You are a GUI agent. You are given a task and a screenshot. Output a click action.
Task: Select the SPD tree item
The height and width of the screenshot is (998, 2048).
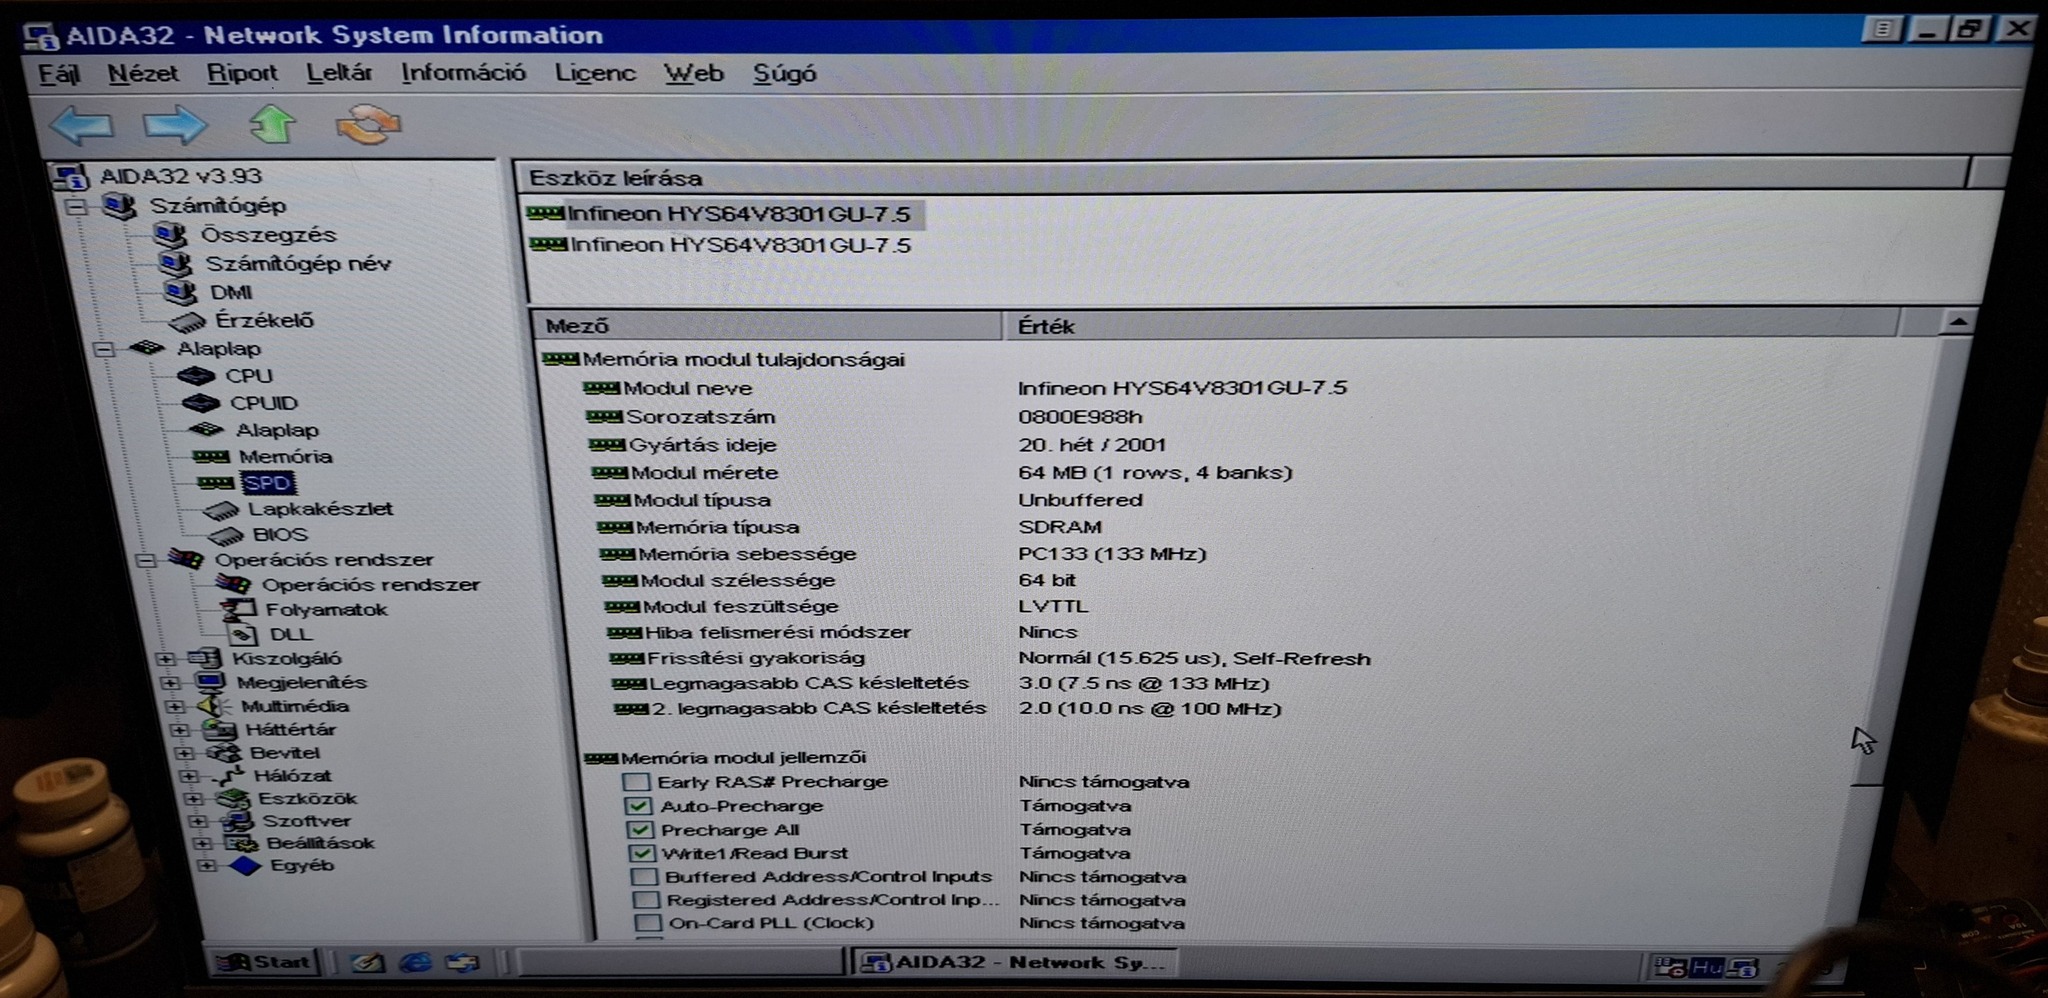pyautogui.click(x=267, y=483)
